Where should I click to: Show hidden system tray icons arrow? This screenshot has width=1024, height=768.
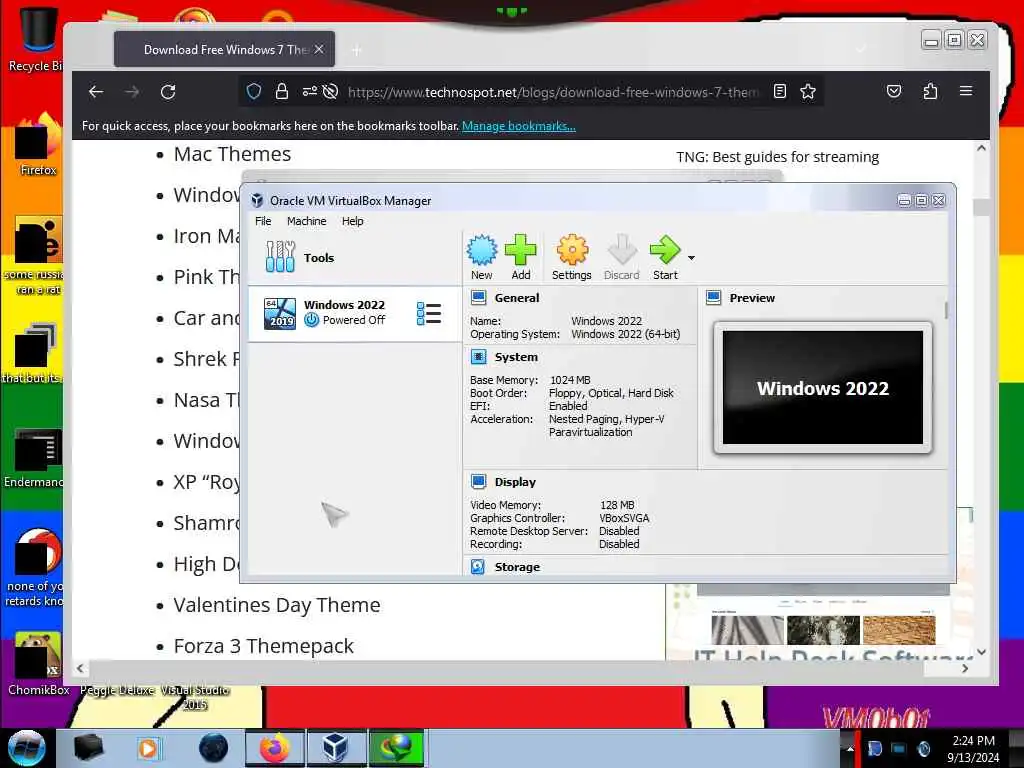coord(850,748)
